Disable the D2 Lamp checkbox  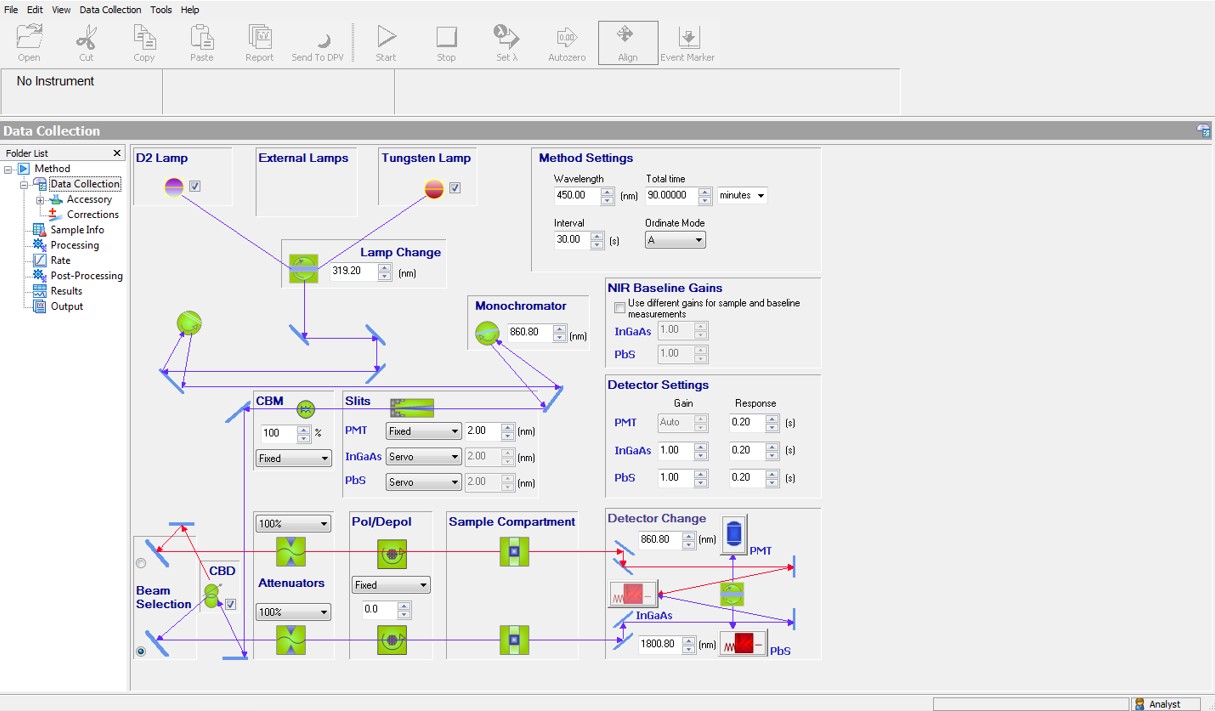click(193, 187)
